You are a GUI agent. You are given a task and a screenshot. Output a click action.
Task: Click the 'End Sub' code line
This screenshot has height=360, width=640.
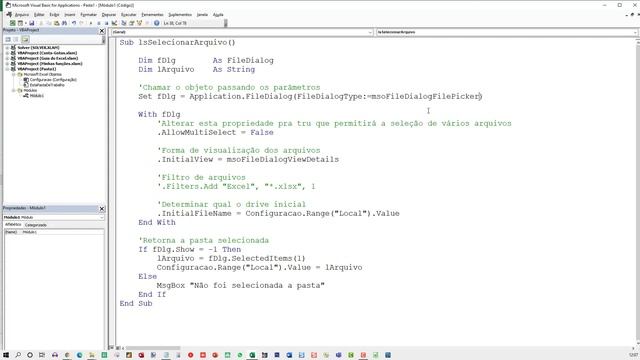(136, 303)
